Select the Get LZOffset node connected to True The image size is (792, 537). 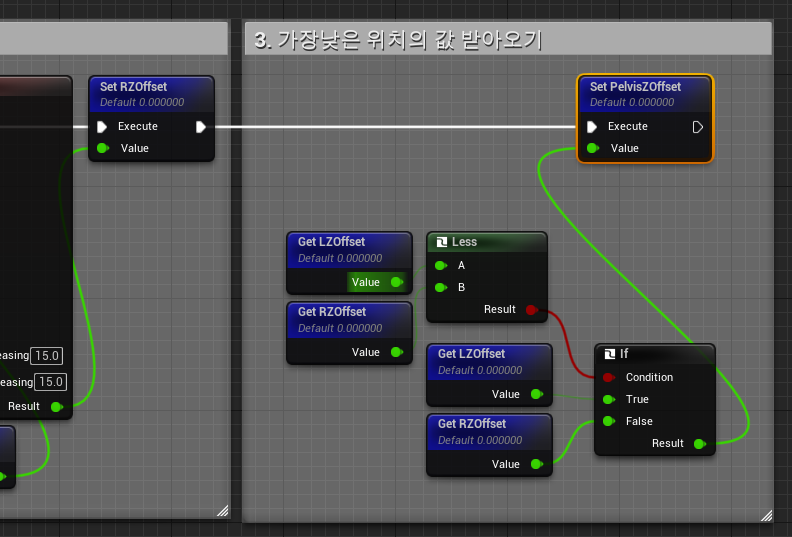pyautogui.click(x=489, y=375)
